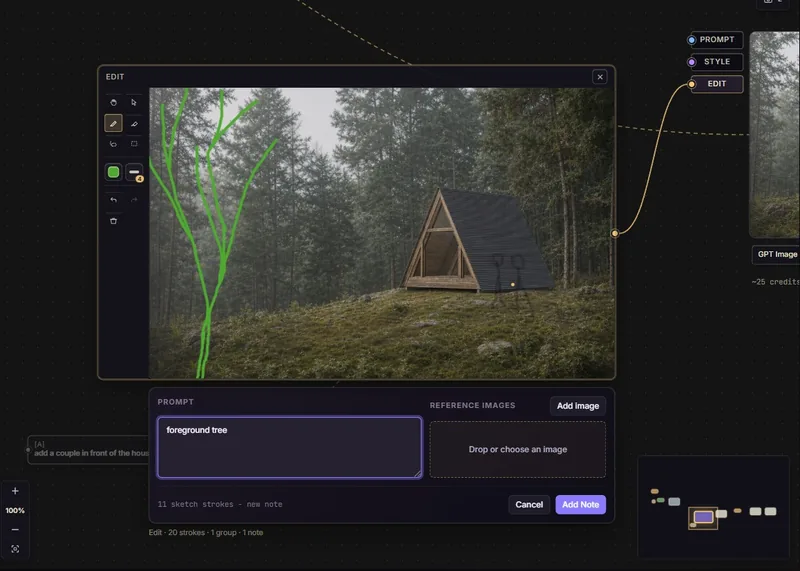Click the 'add a couple in front' note
Viewport: 800px width, 571px height.
pos(89,450)
